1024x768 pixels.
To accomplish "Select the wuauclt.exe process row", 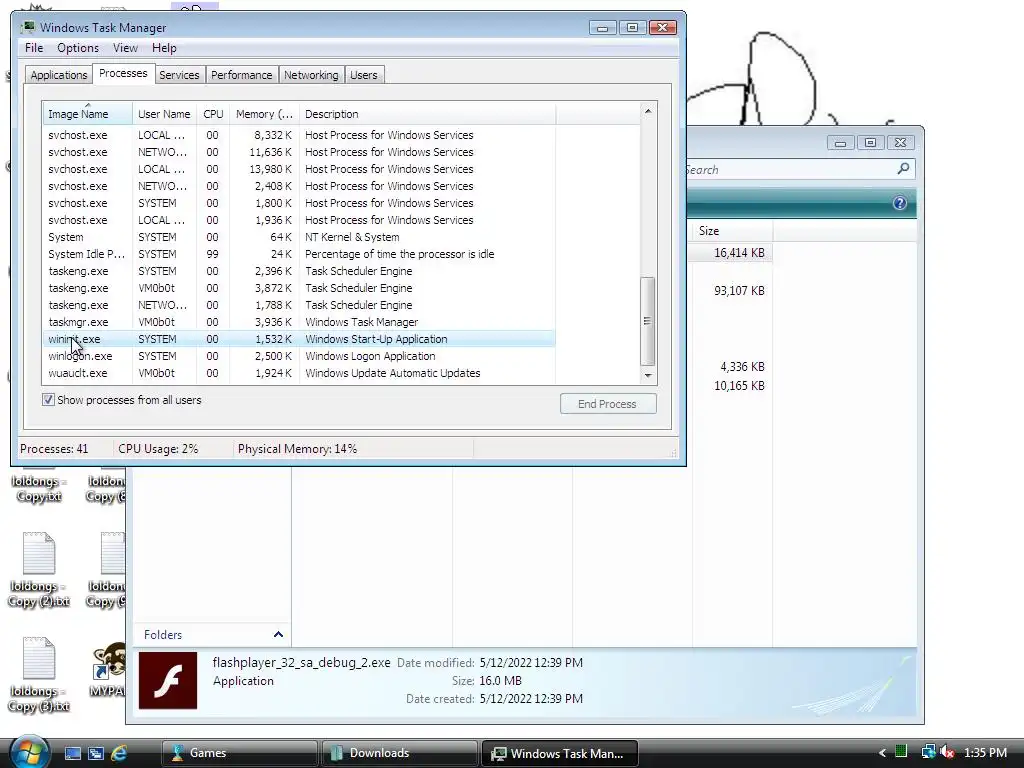I will click(x=299, y=373).
